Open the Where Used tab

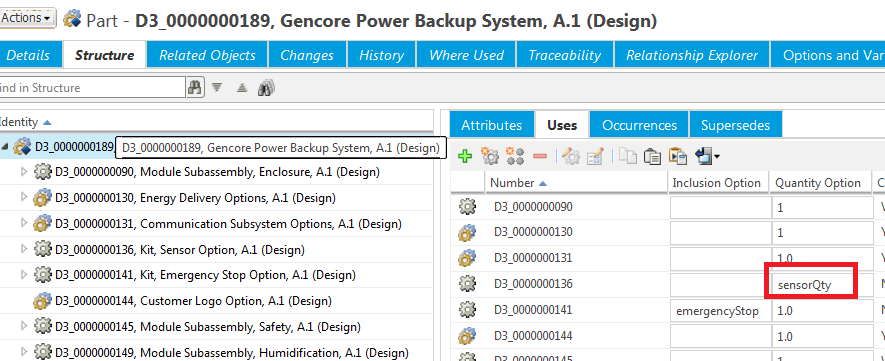[466, 55]
